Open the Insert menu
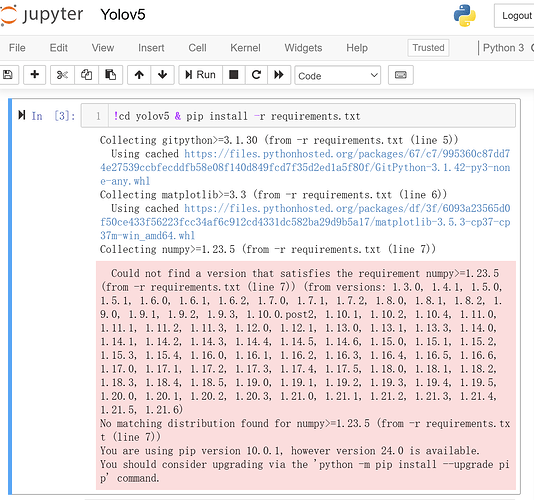The height and width of the screenshot is (500, 534). coord(151,48)
